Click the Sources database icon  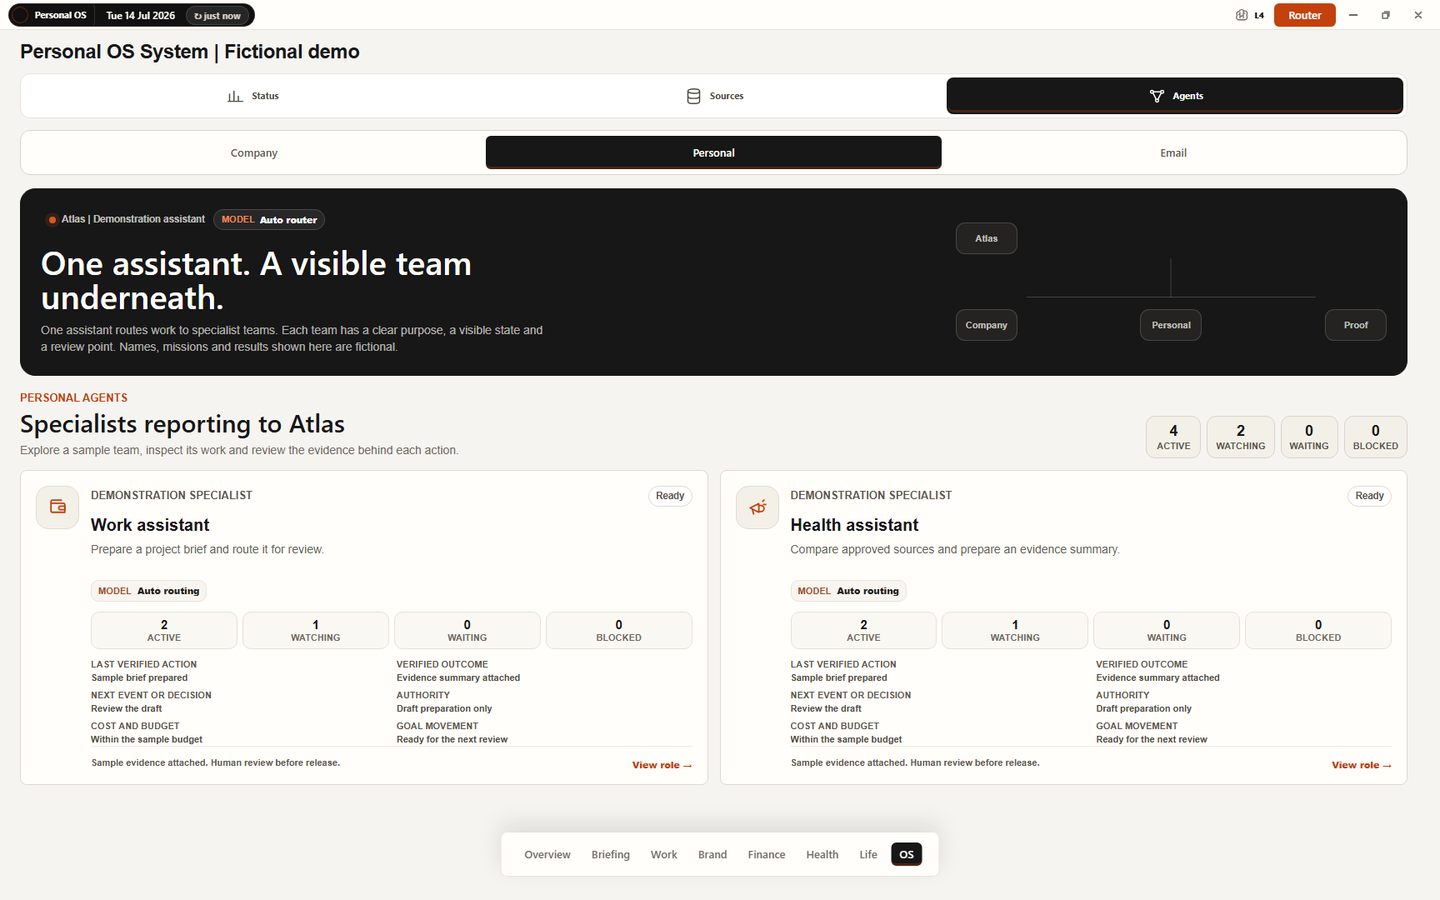(x=694, y=96)
